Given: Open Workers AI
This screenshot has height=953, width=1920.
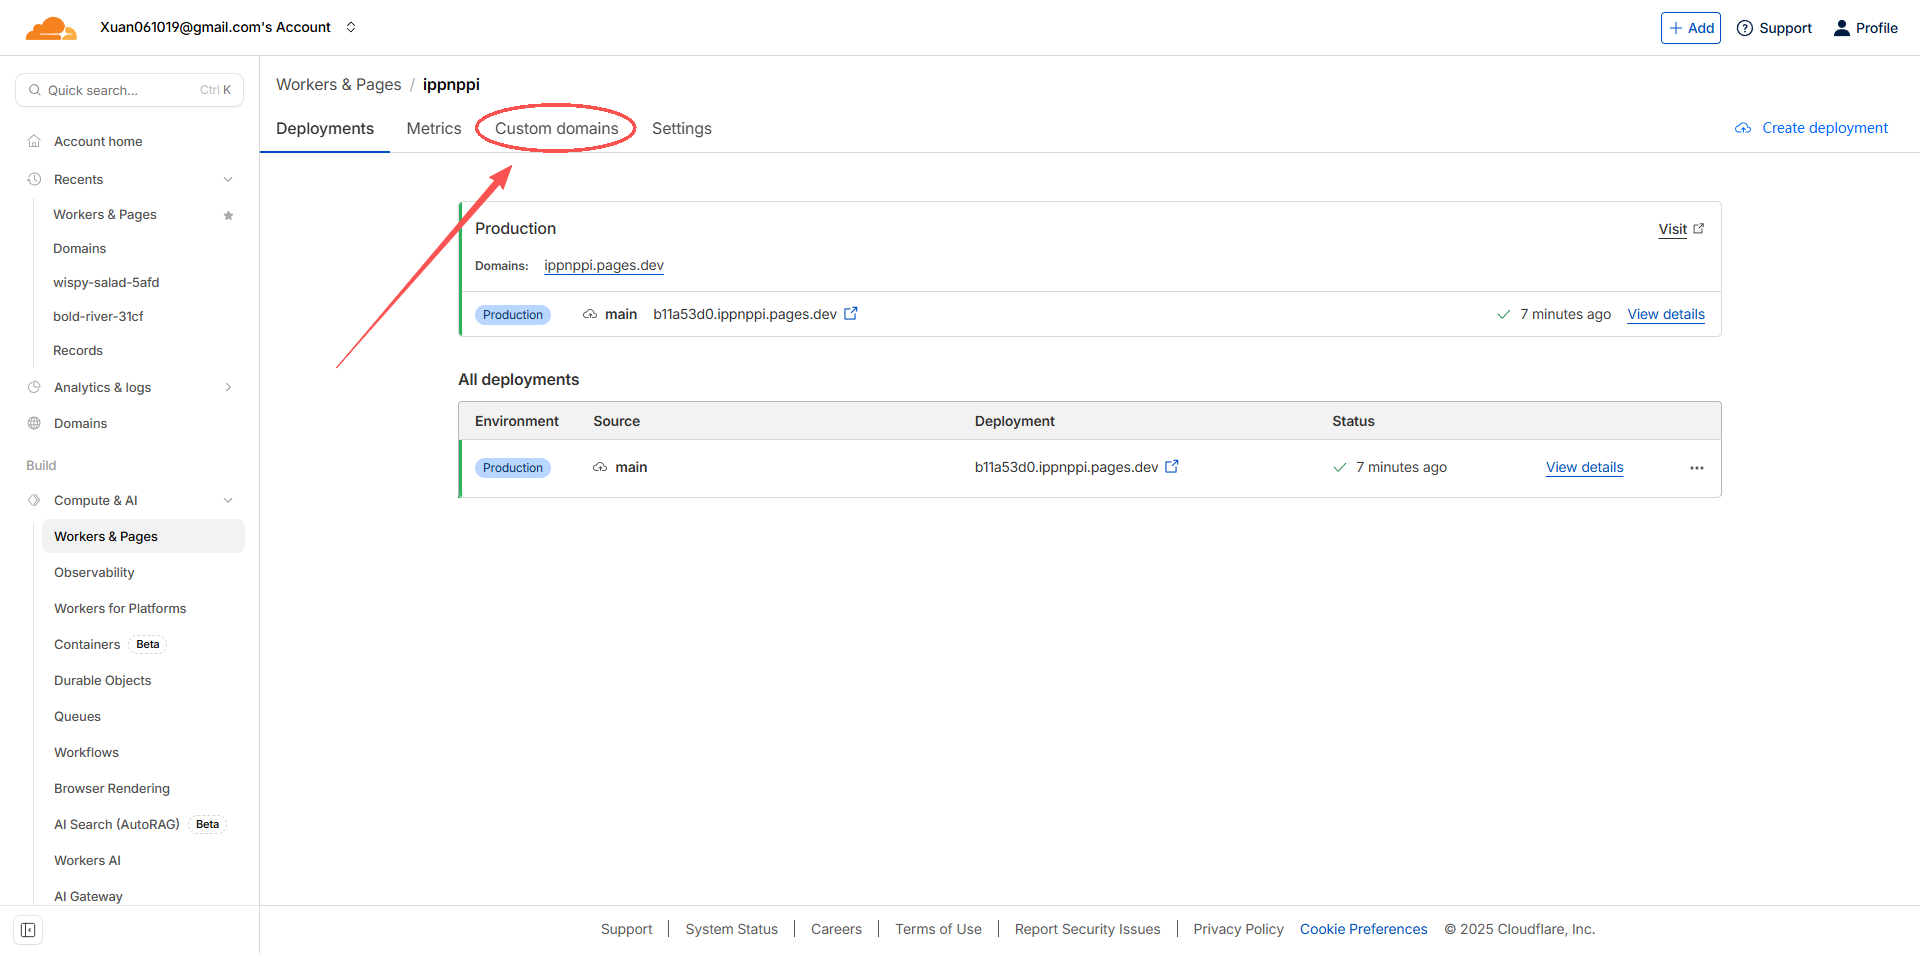Looking at the screenshot, I should pyautogui.click(x=87, y=860).
